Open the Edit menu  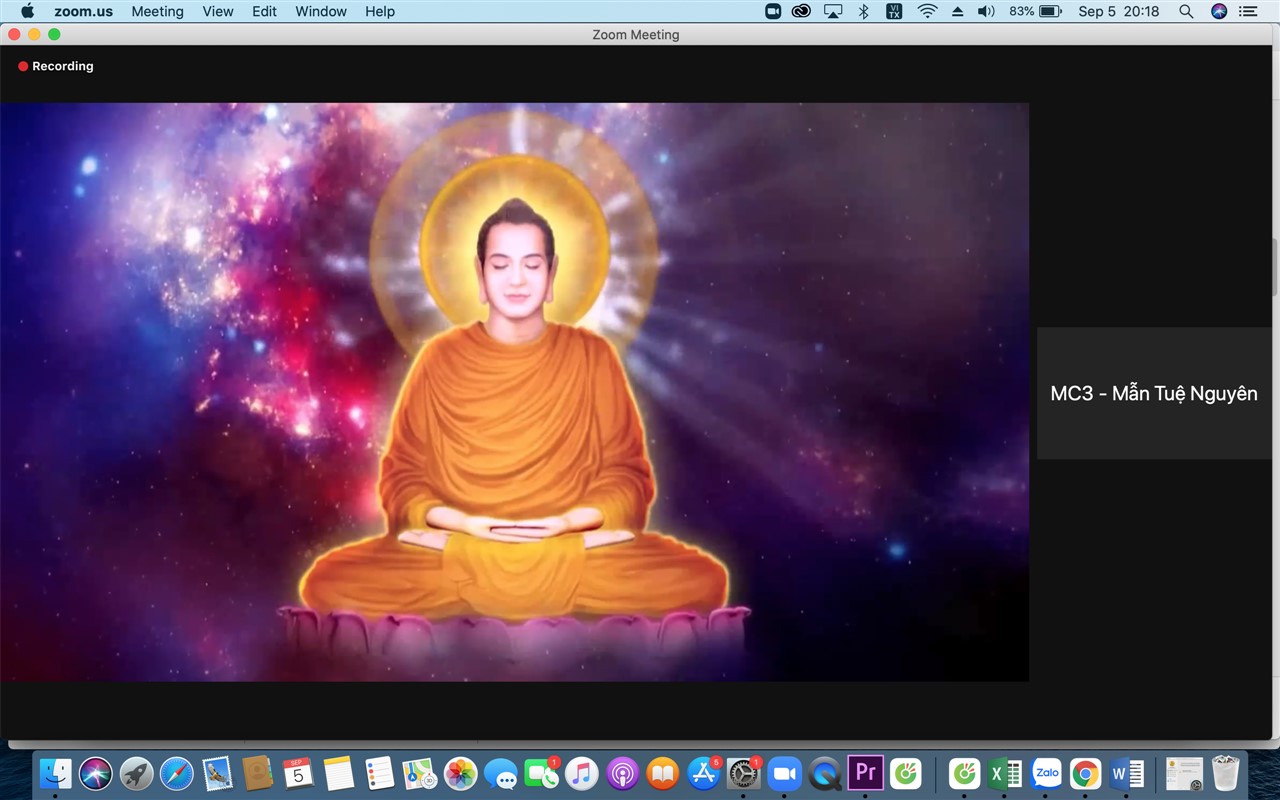(264, 11)
